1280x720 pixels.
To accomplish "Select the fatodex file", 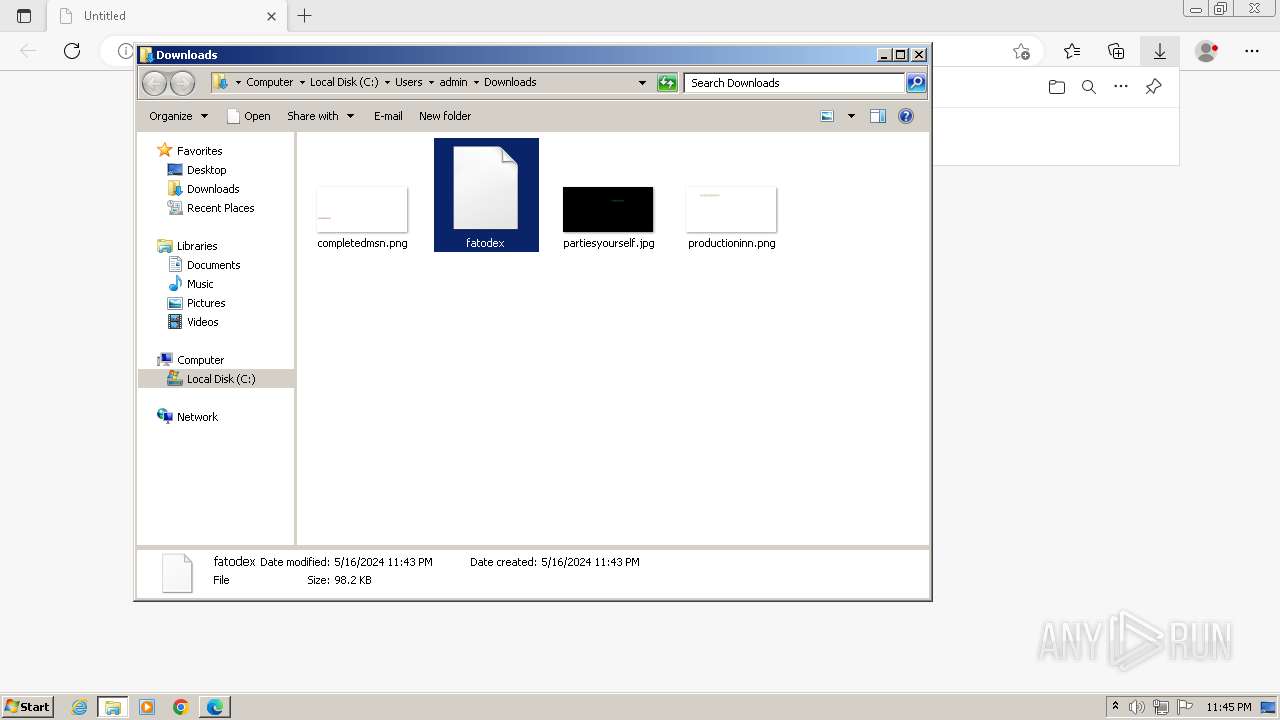I will [486, 195].
